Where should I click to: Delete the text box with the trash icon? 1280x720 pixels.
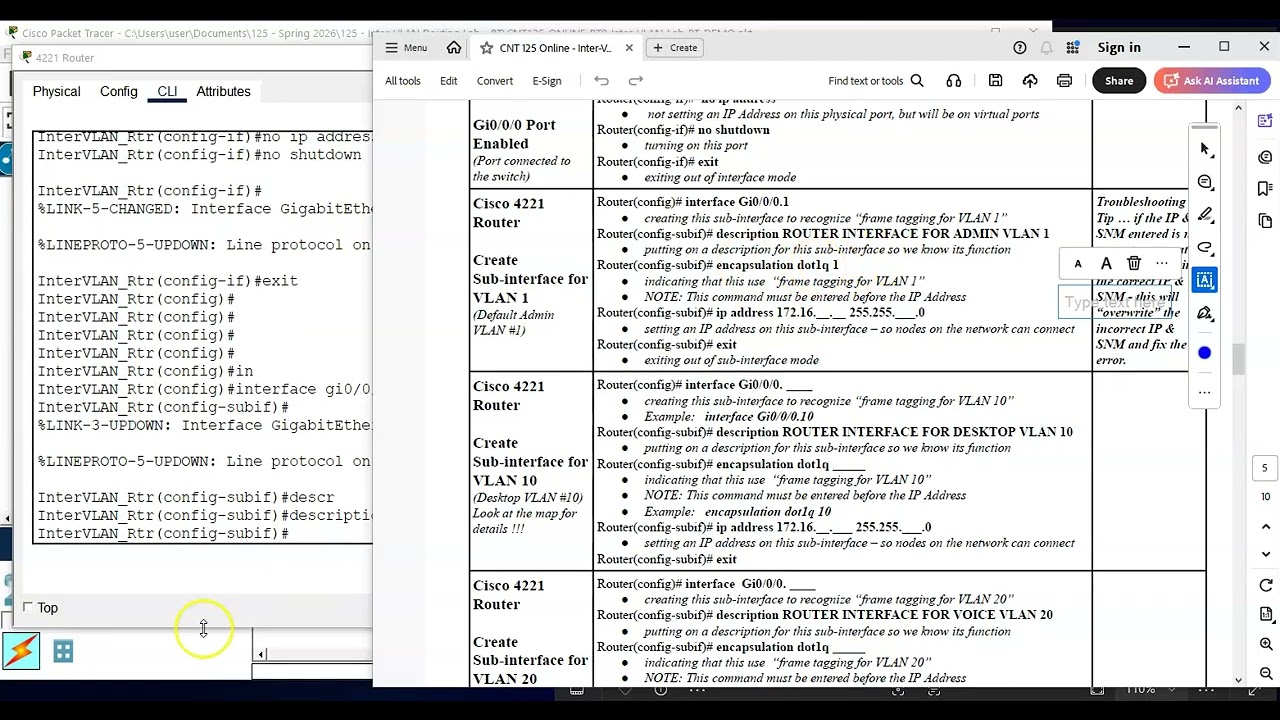(1134, 264)
